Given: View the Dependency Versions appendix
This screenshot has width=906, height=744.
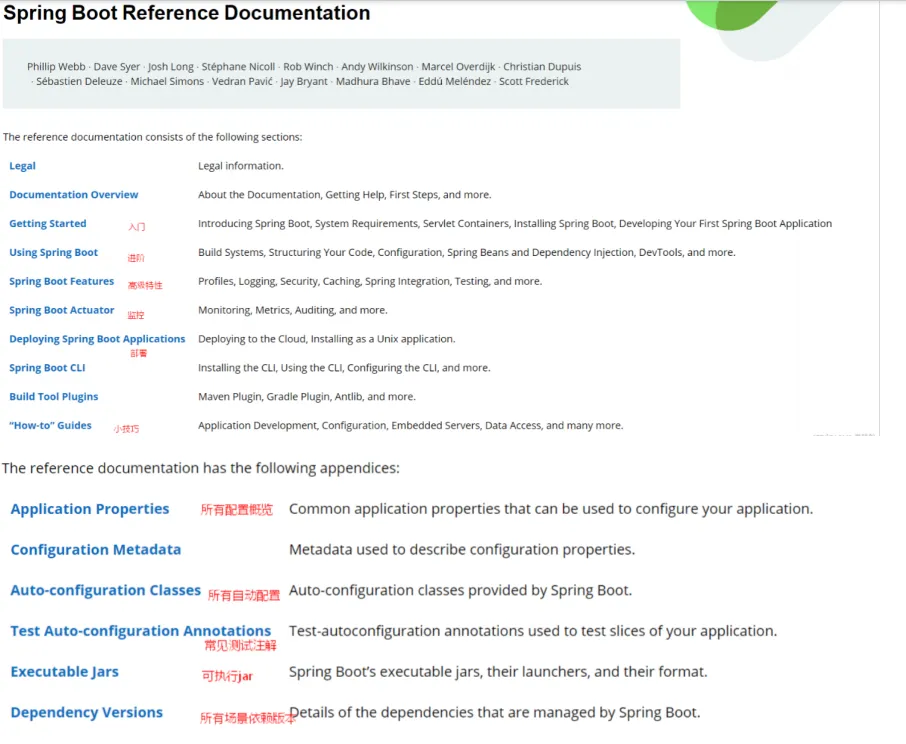Looking at the screenshot, I should coord(86,712).
